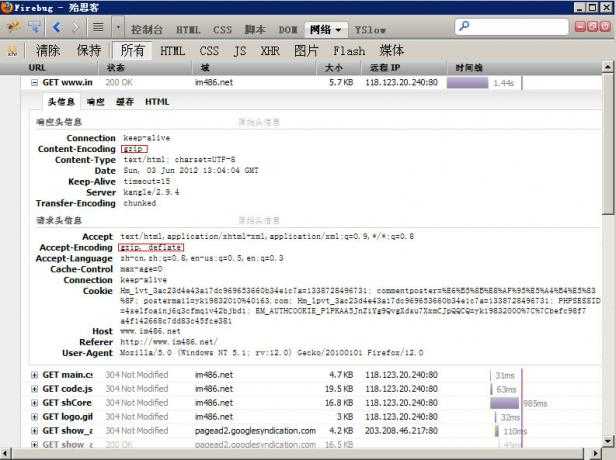Screen dimensions: 616x460
Task: Sort by the 状态 column header
Action: [x=145, y=68]
